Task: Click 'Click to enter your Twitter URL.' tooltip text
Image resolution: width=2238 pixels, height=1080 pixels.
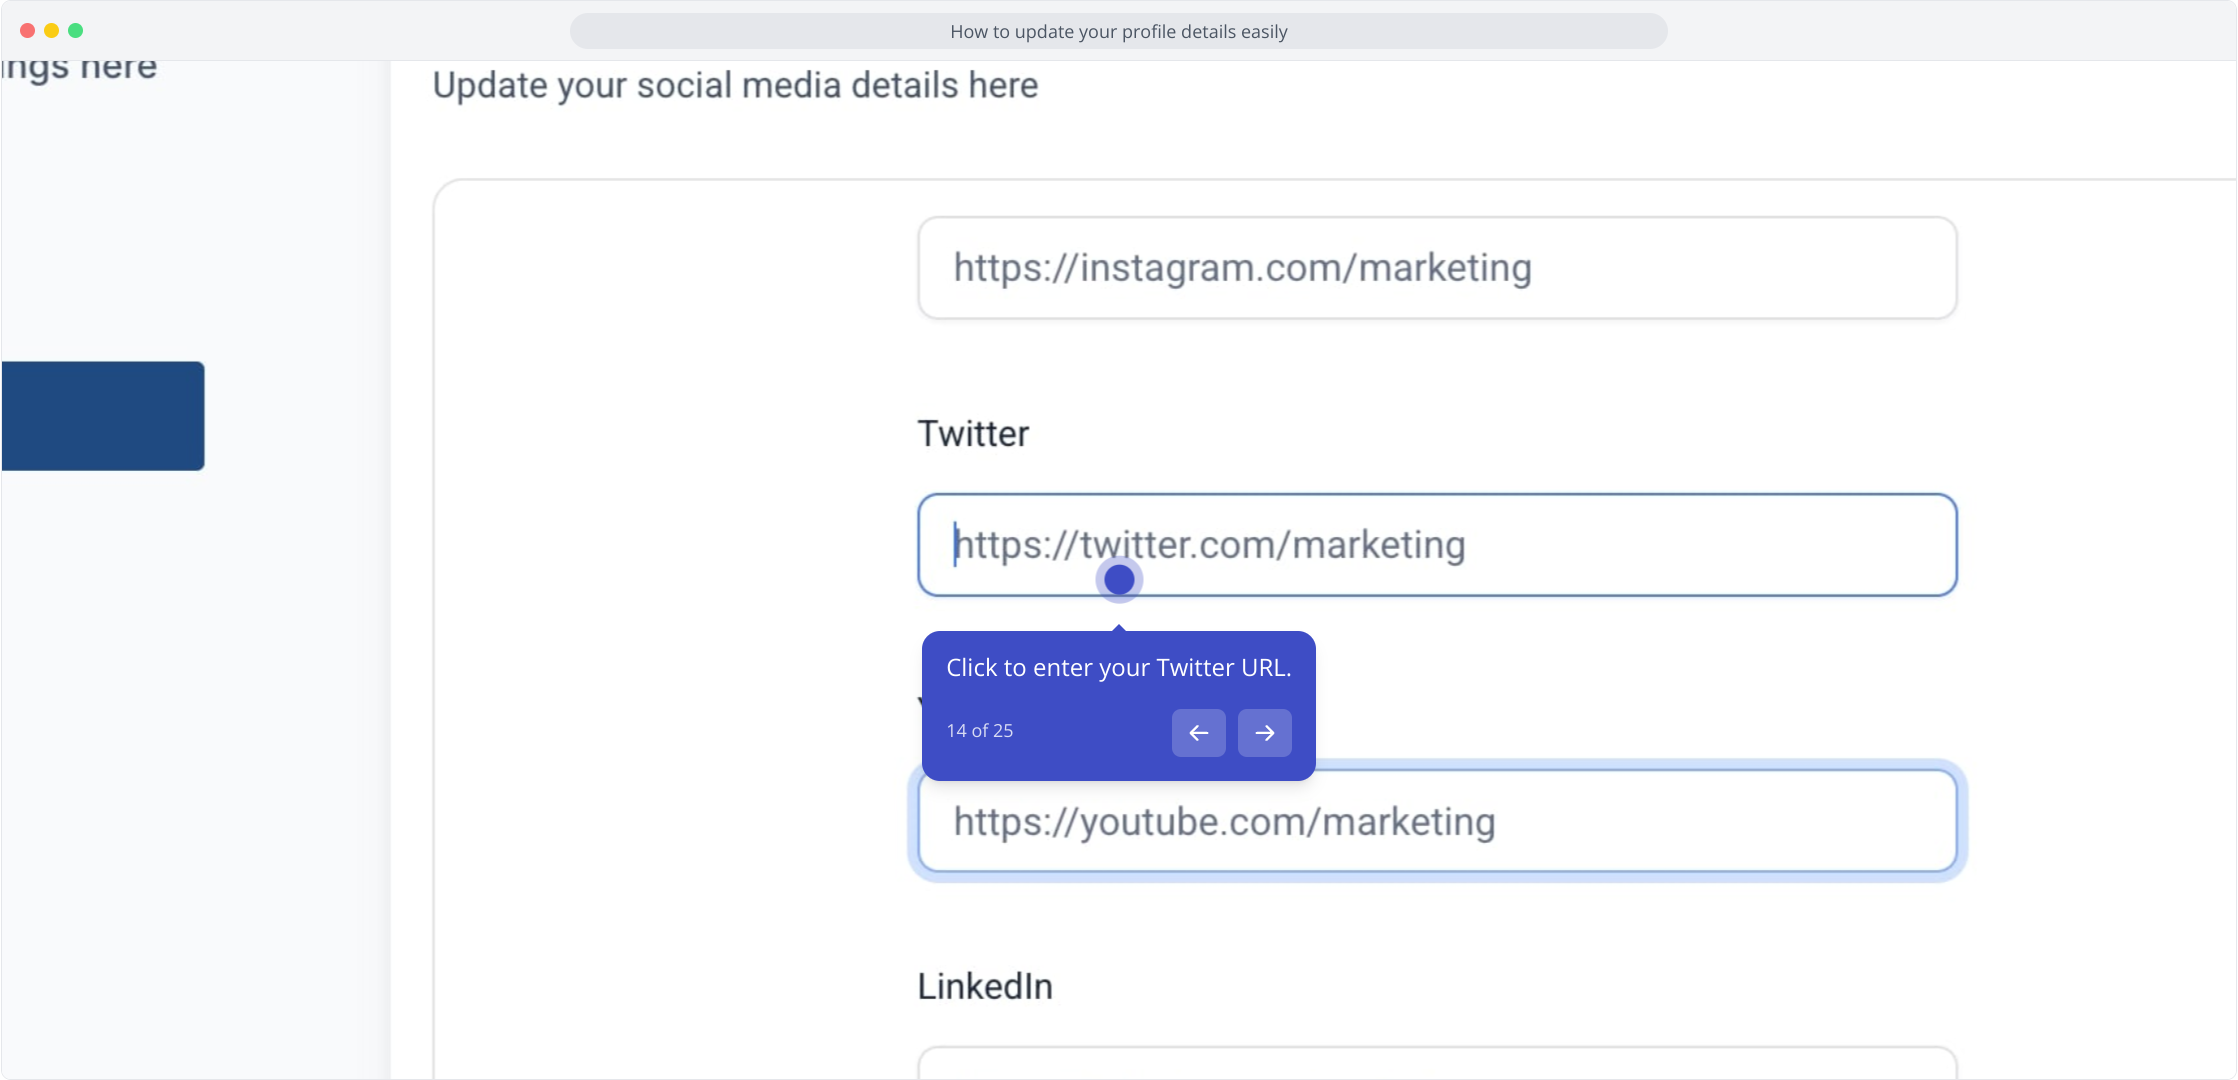Action: [x=1118, y=668]
